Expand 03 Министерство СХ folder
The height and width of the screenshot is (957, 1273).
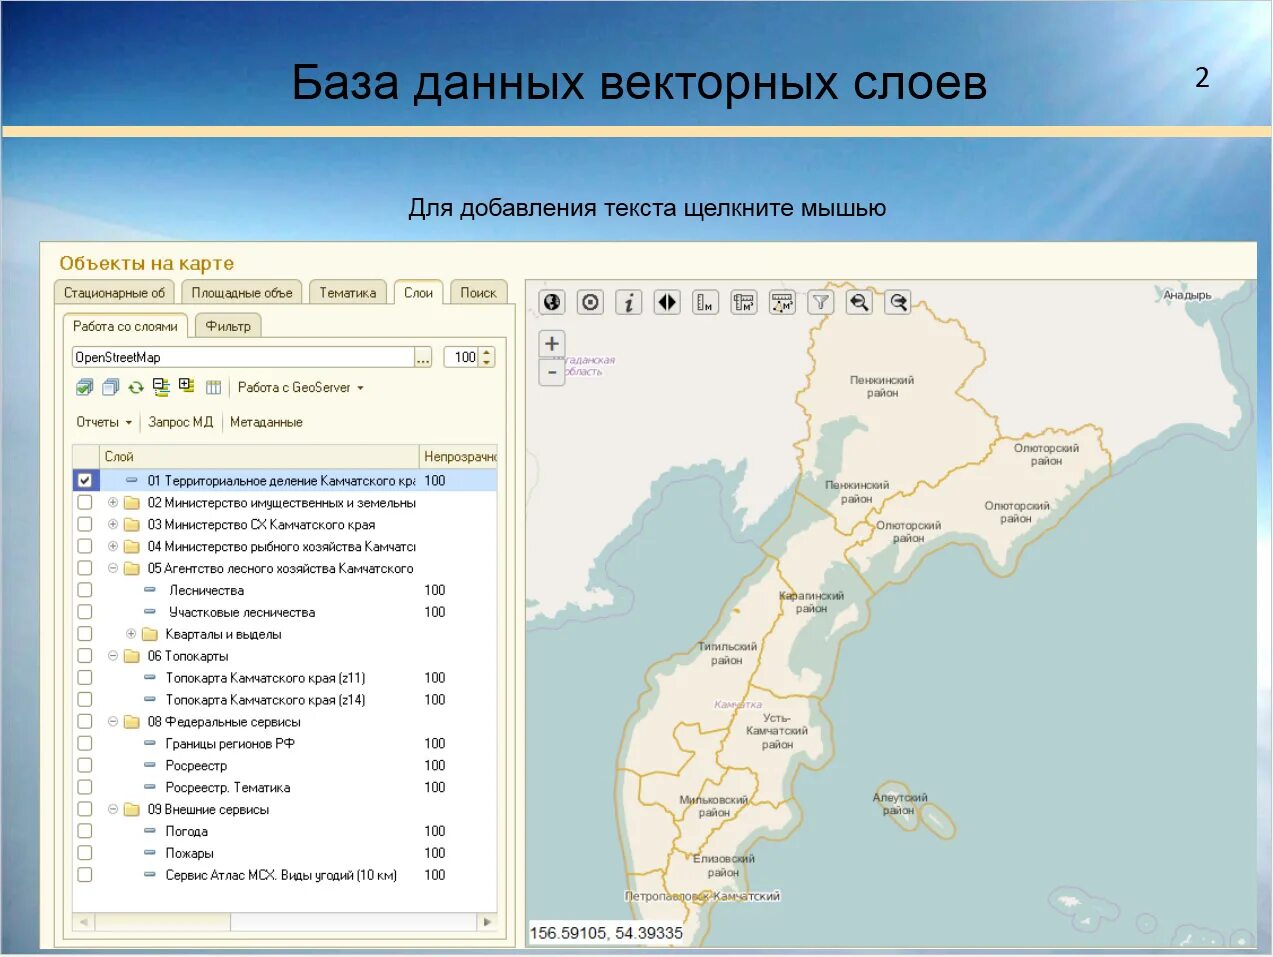[113, 524]
